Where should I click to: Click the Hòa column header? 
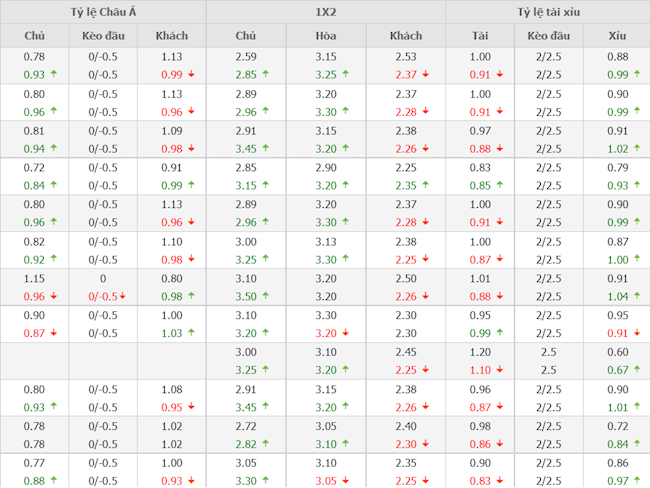[325, 36]
